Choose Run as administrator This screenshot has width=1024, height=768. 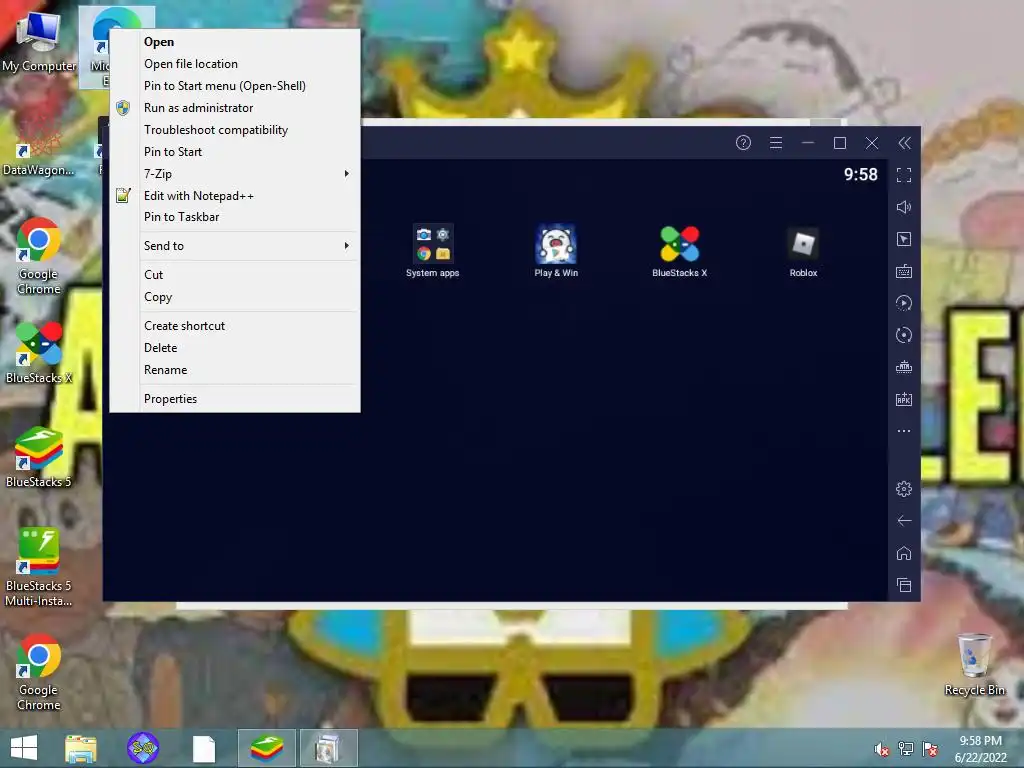(235, 108)
